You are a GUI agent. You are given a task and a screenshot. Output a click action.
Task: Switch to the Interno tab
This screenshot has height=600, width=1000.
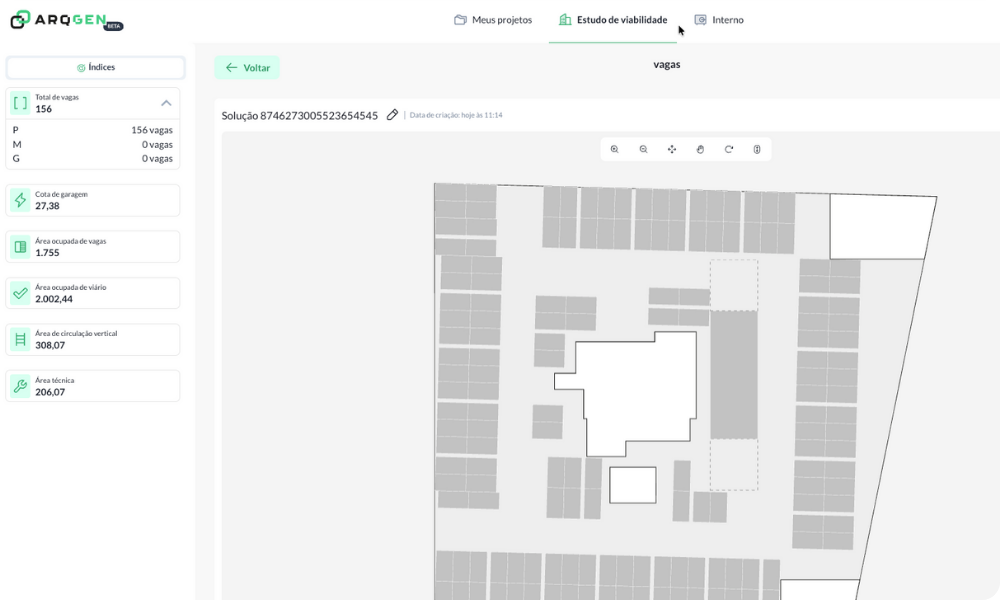point(719,20)
